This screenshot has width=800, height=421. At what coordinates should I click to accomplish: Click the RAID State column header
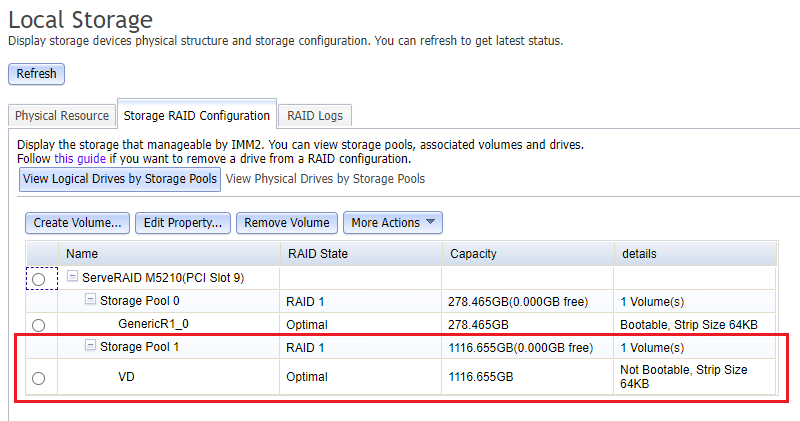(317, 254)
